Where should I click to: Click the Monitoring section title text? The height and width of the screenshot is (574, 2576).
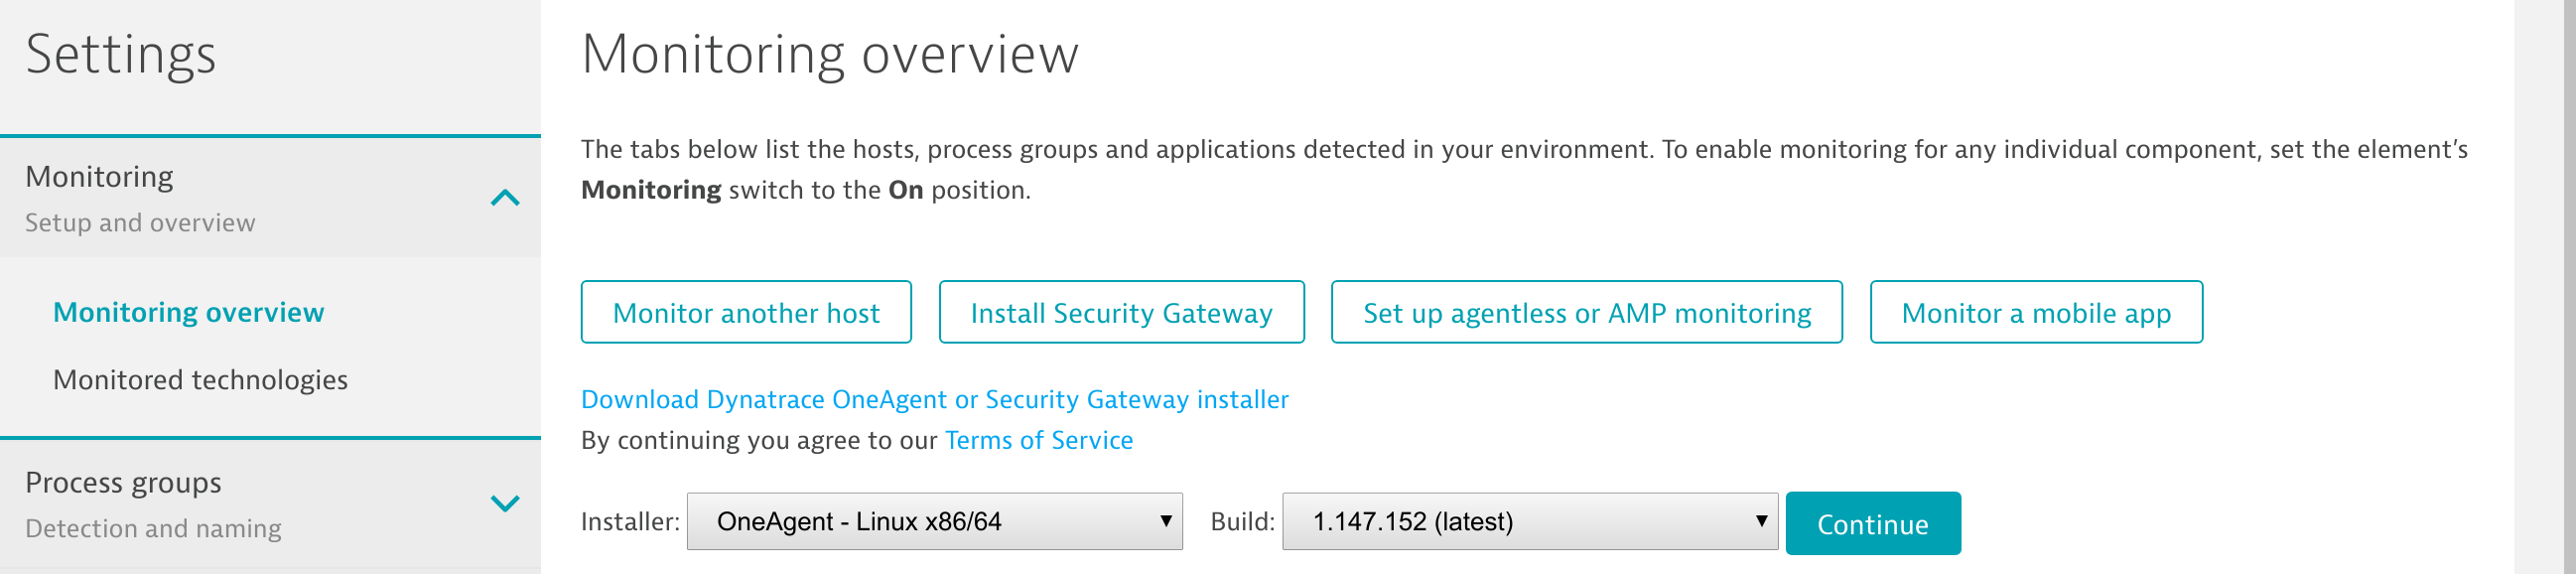[99, 177]
